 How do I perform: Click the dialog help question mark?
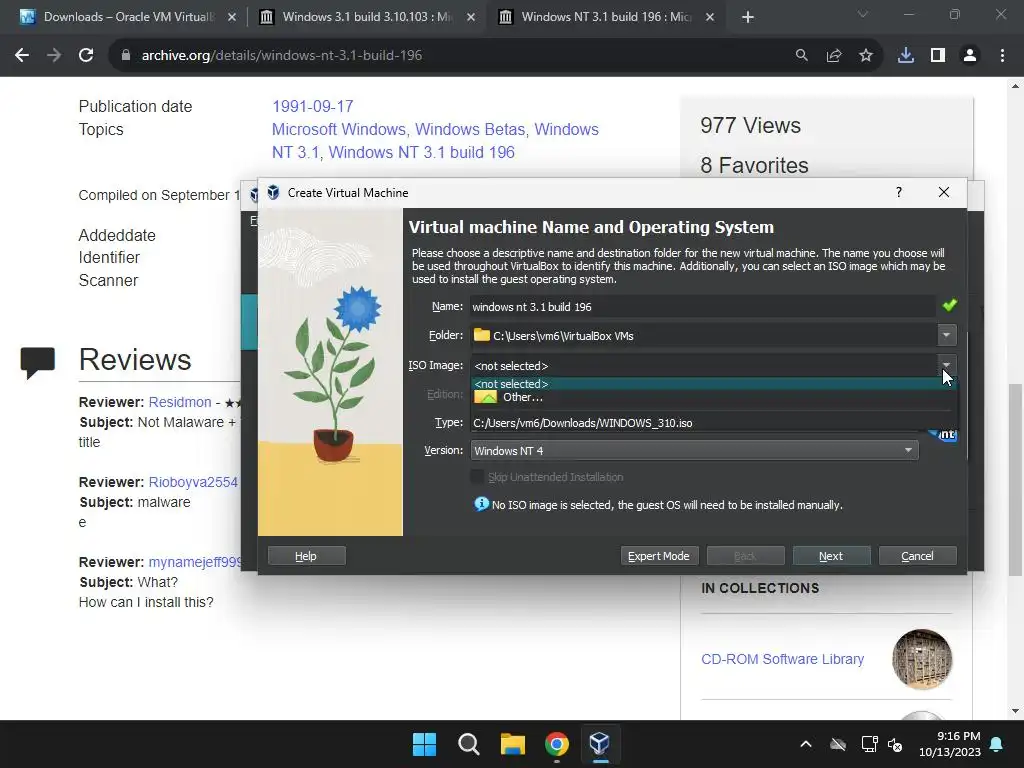pos(899,192)
